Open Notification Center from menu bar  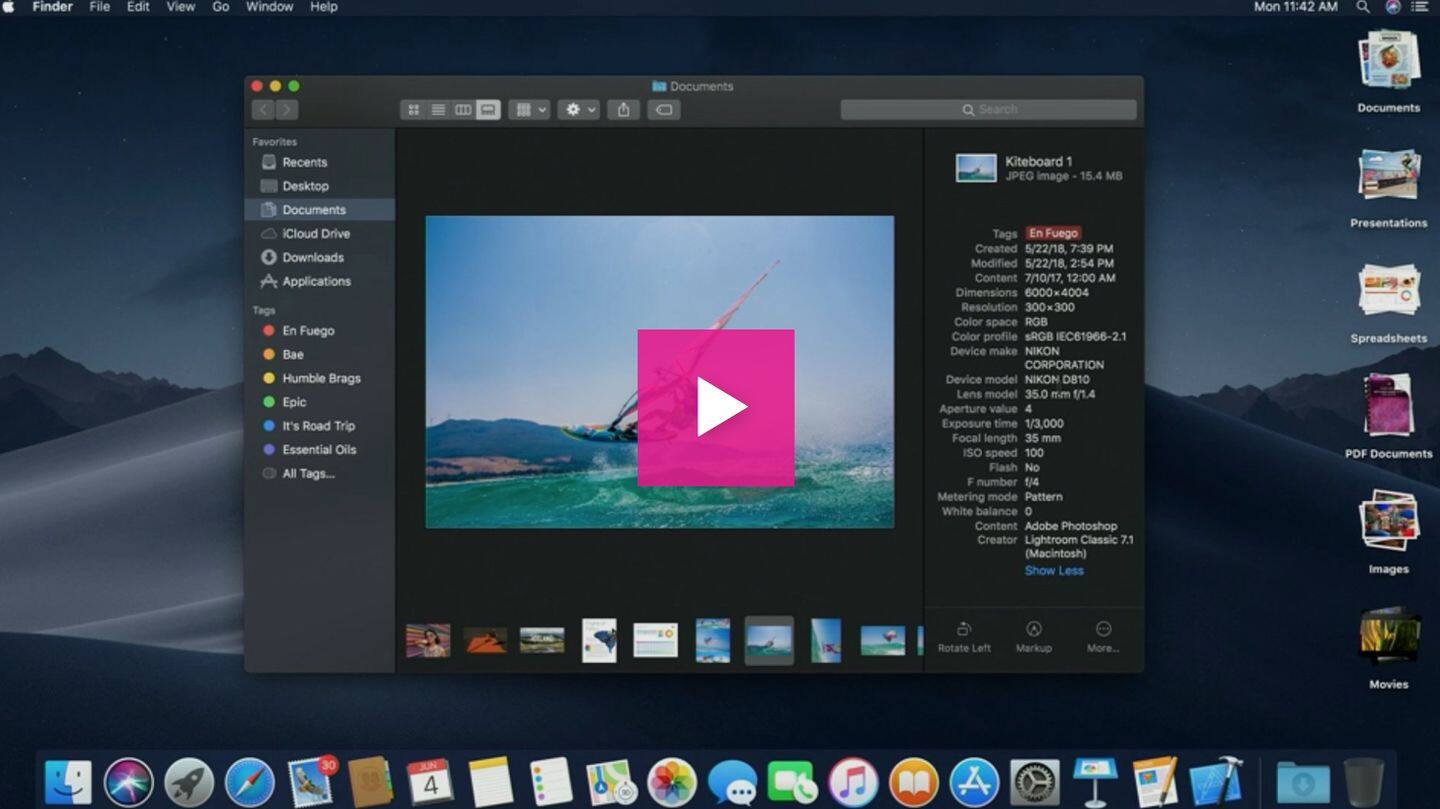1419,7
